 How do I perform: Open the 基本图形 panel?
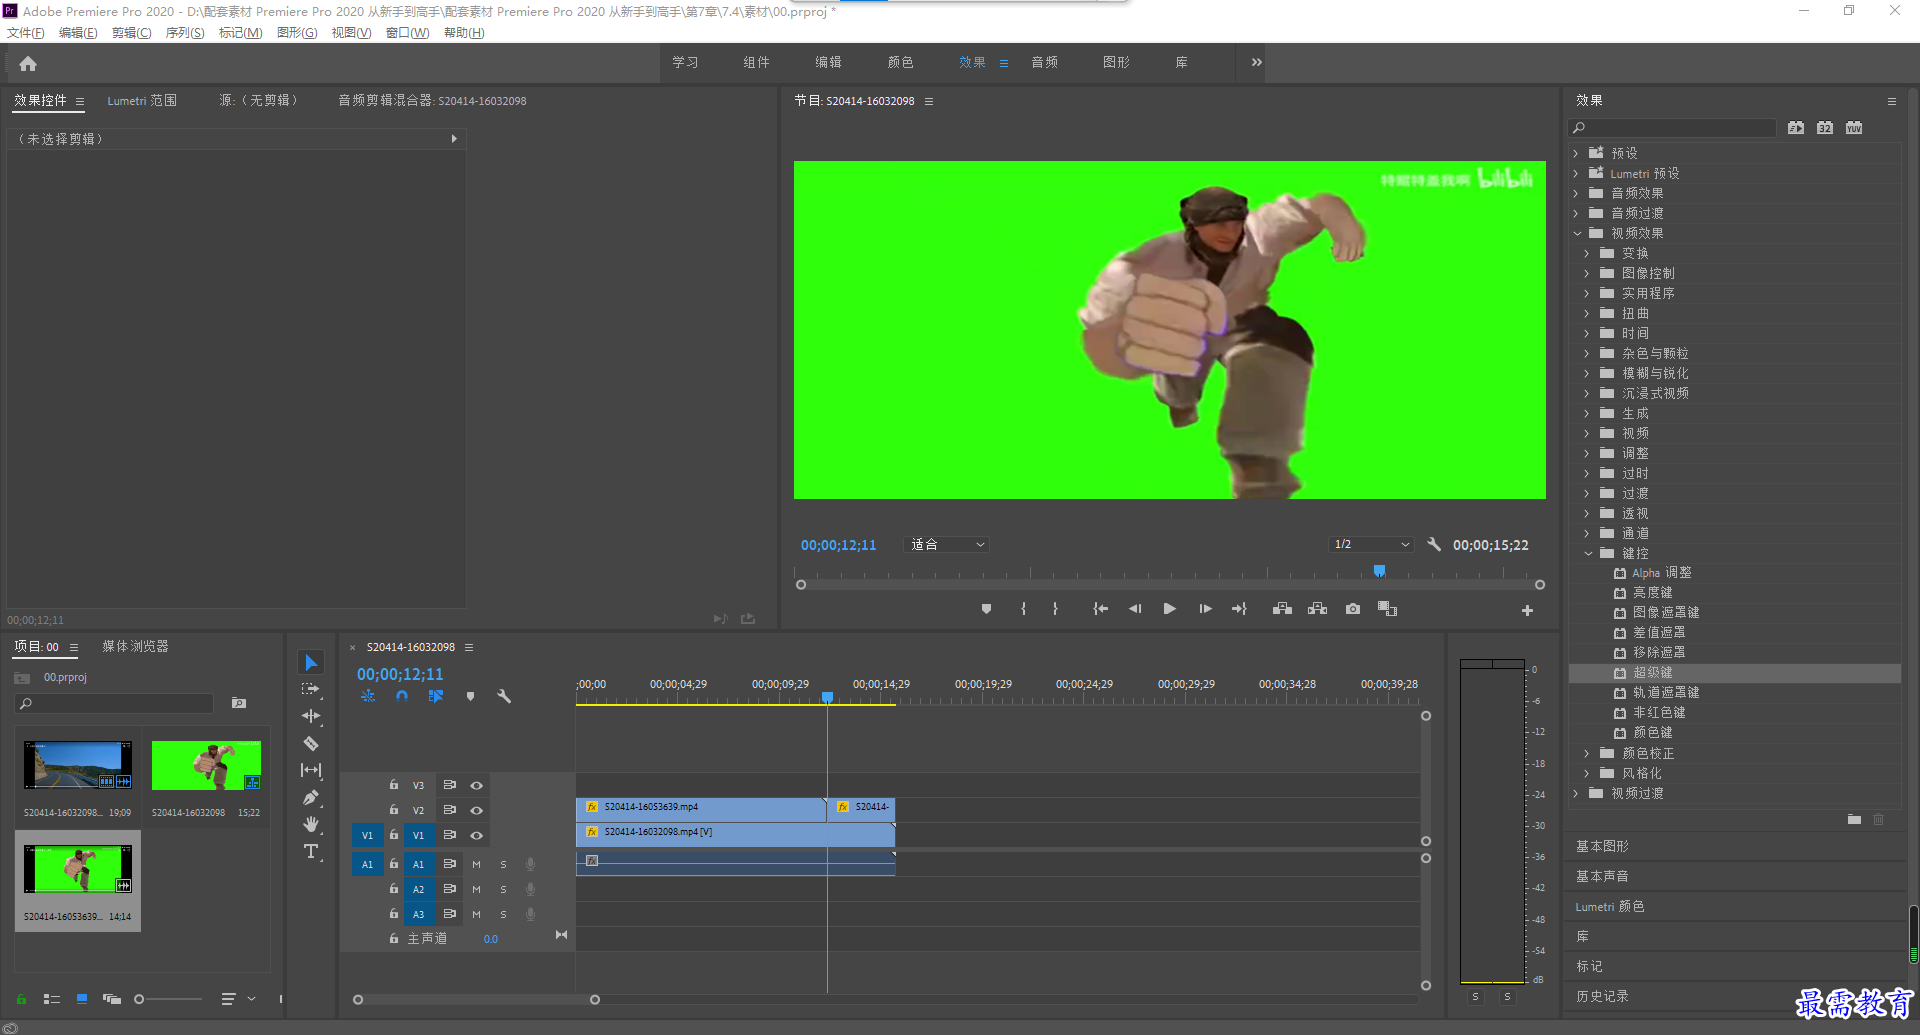[x=1602, y=846]
